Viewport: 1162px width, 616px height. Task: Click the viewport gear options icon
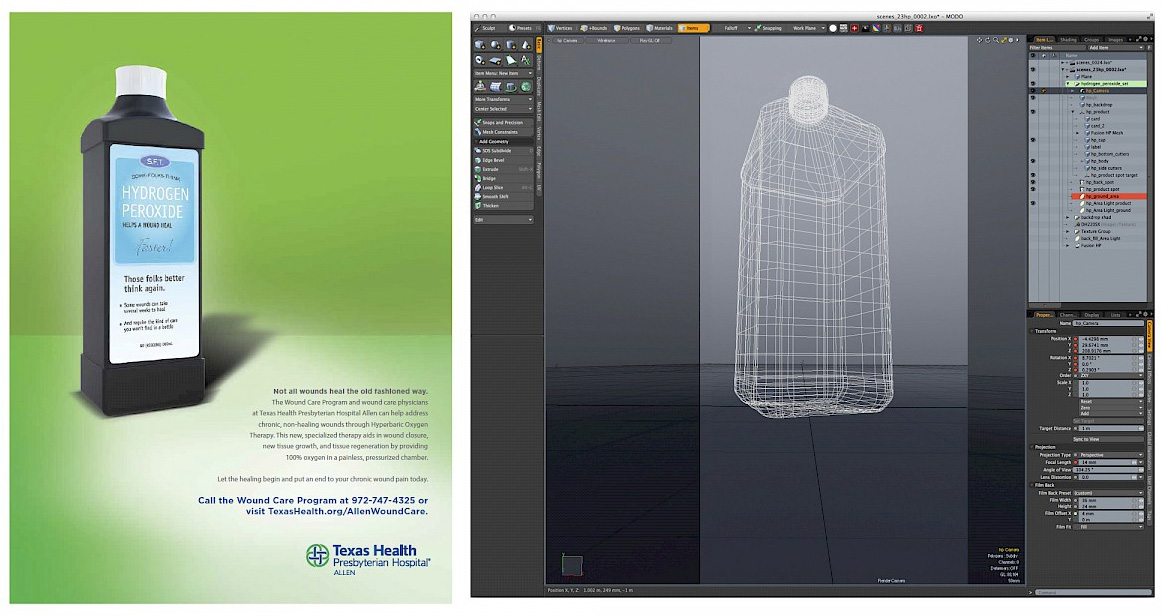point(1010,40)
